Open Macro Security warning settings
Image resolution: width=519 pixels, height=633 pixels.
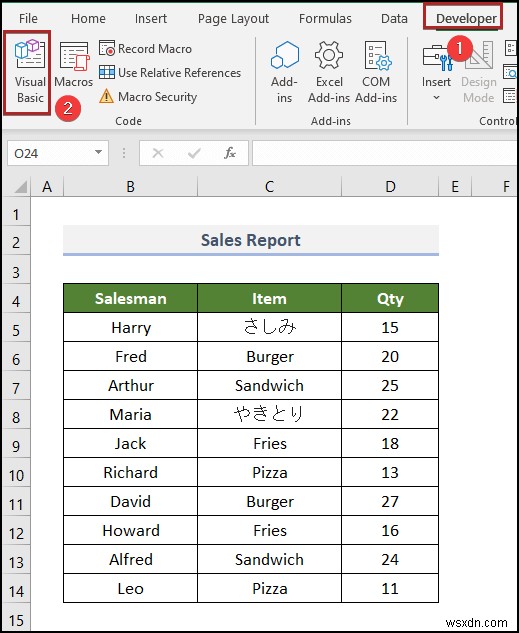point(148,96)
